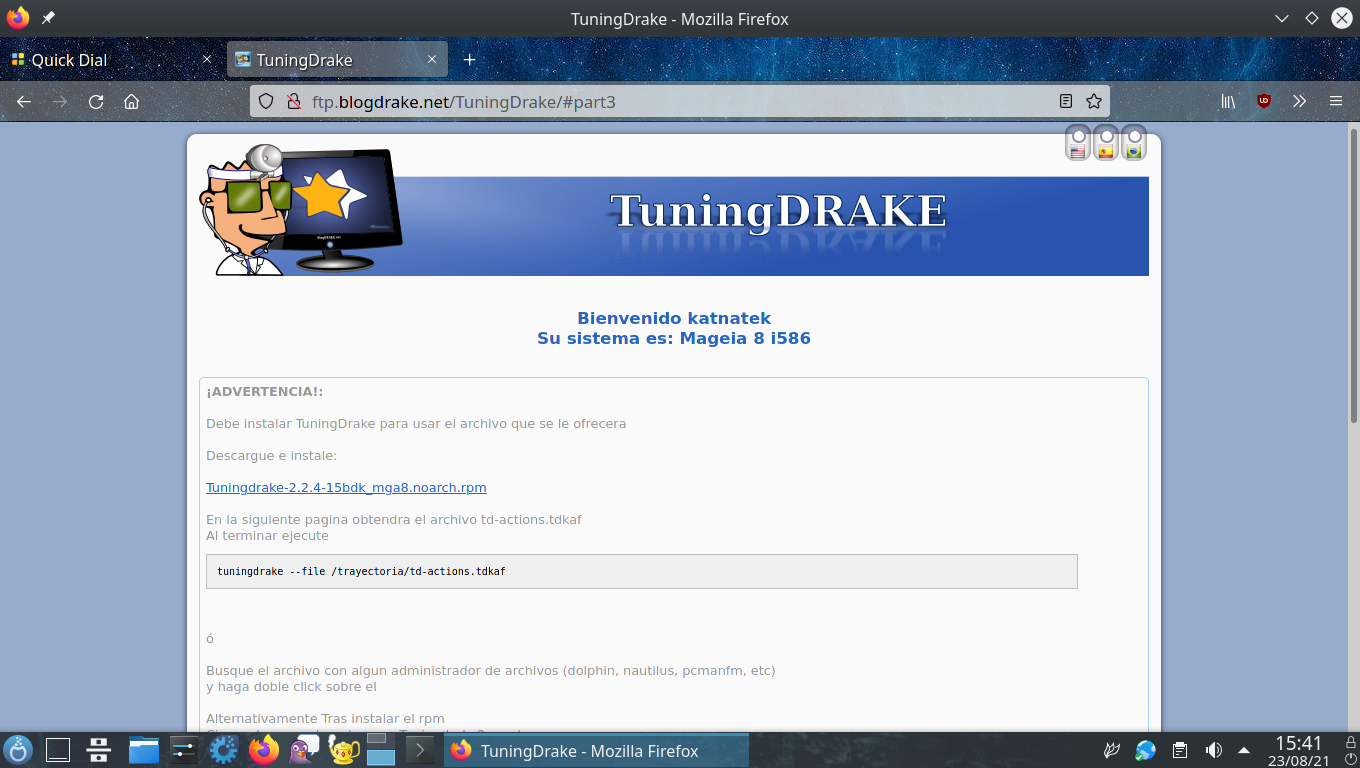The image size is (1360, 768).
Task: Open the activities switcher taskbar icon
Action: [98, 750]
